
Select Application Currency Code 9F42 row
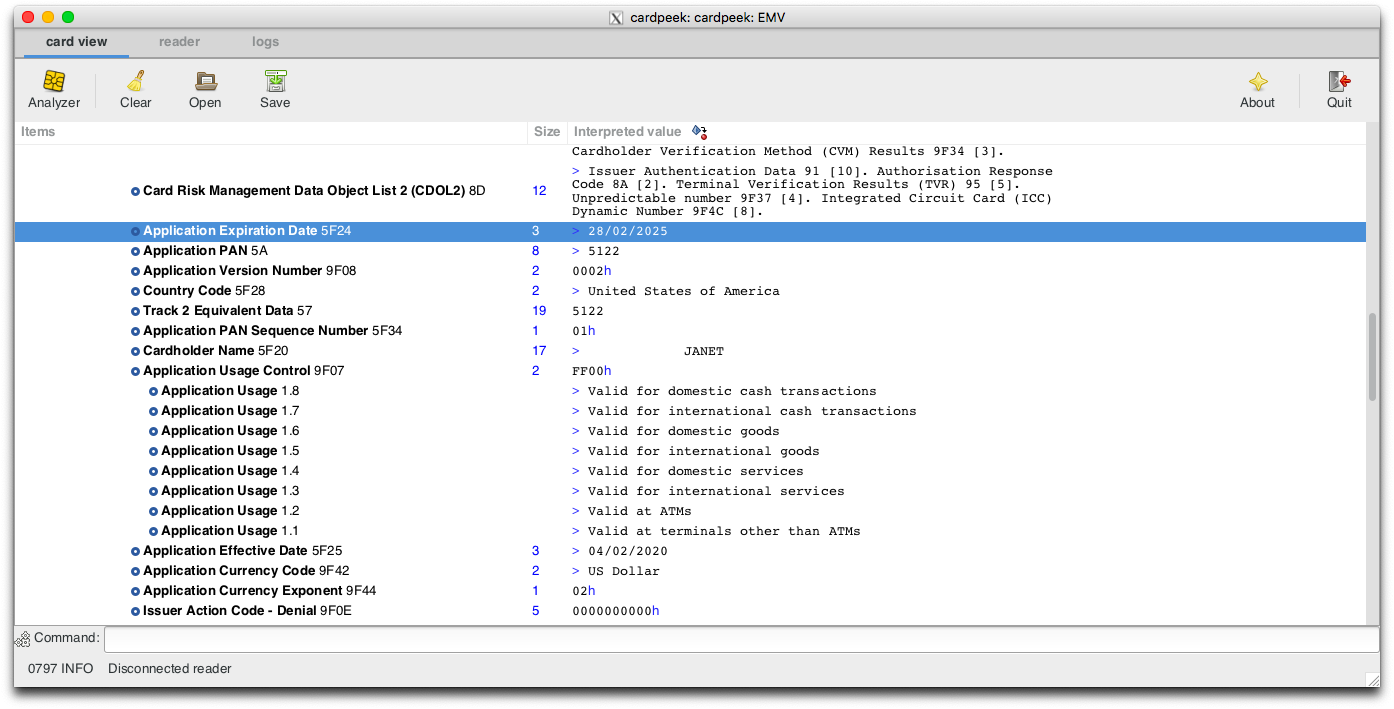(x=690, y=571)
